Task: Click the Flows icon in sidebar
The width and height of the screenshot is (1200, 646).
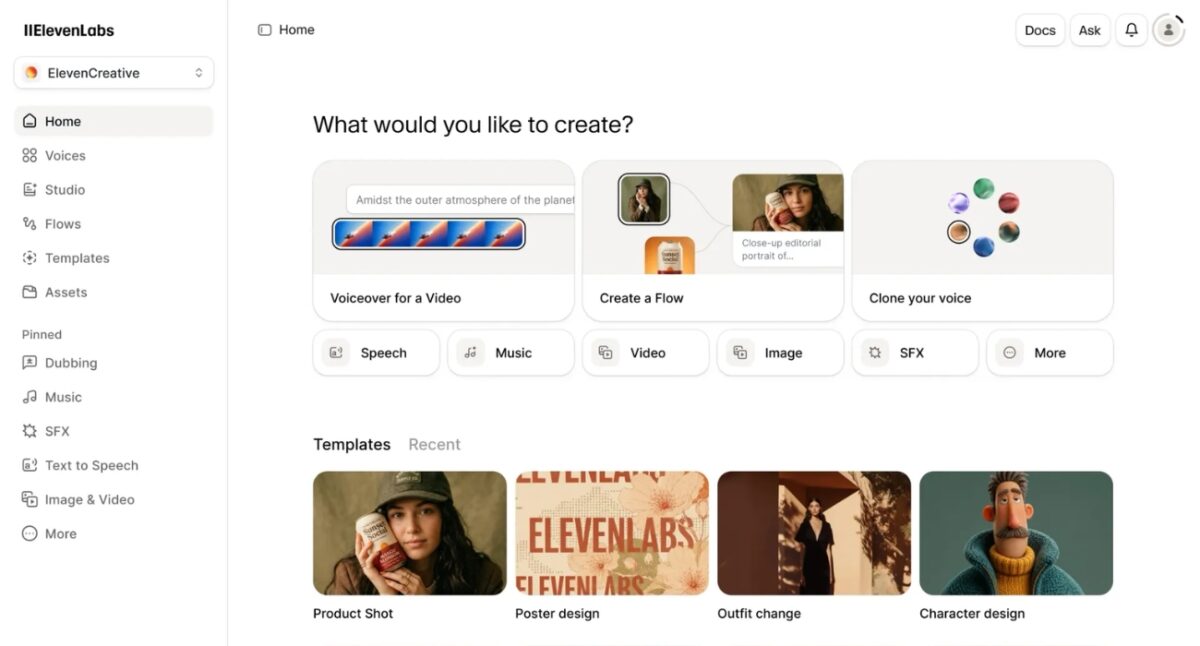Action: (29, 223)
